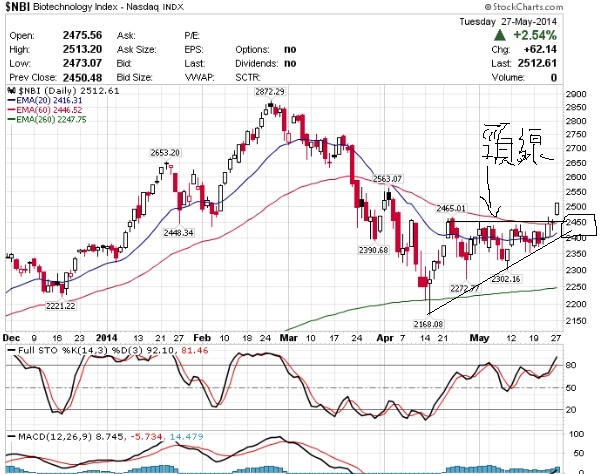Click the 'Feb' date axis label
Viewport: 614px width, 474px height.
click(202, 338)
